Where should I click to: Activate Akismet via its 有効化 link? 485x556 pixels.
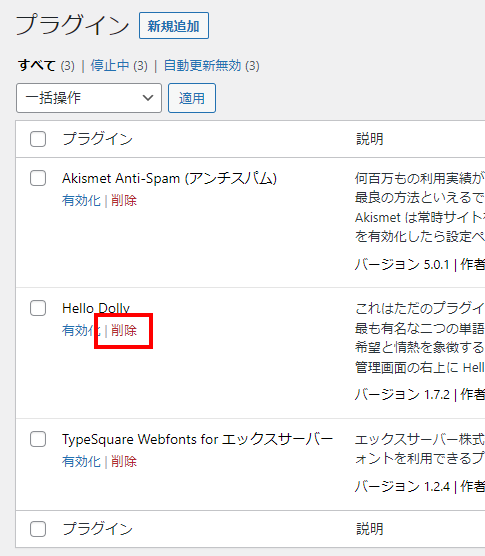pos(81,201)
